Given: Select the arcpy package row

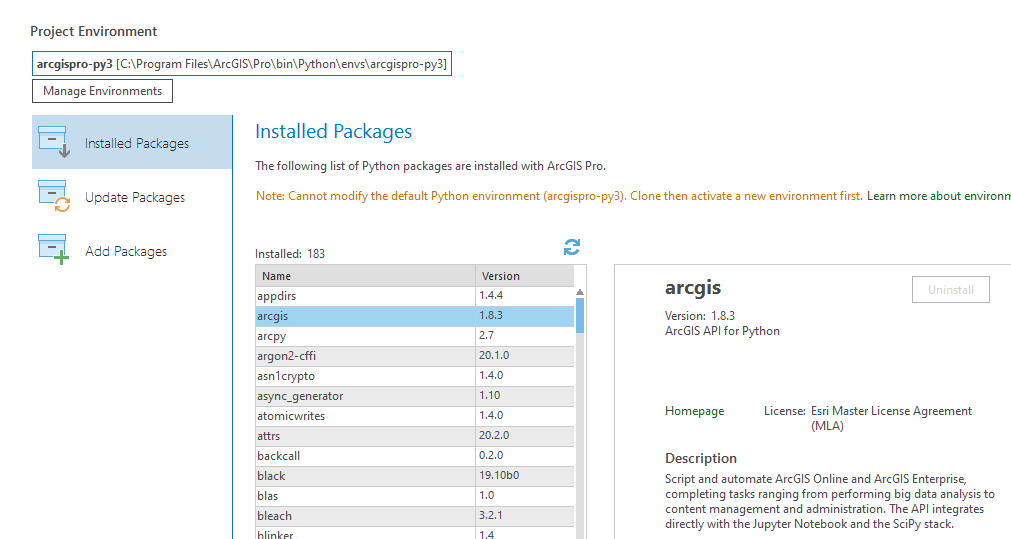Looking at the screenshot, I should click(365, 336).
